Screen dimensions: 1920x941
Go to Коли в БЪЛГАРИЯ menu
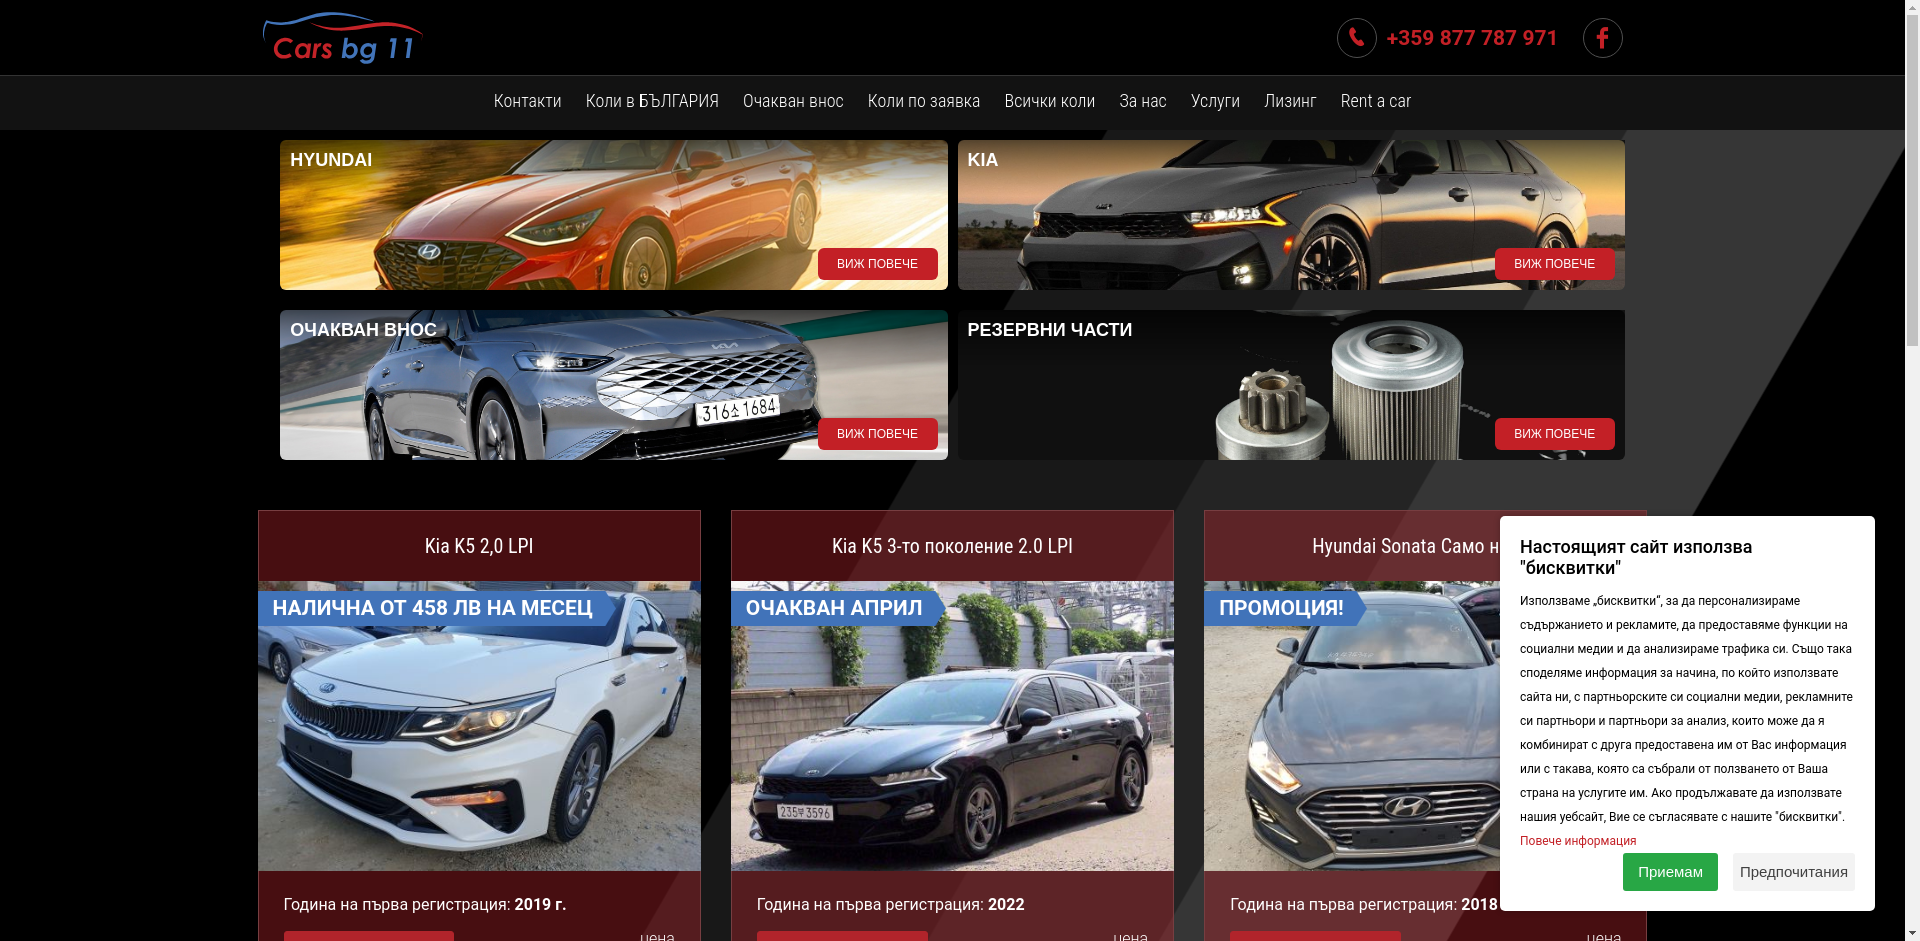(651, 101)
